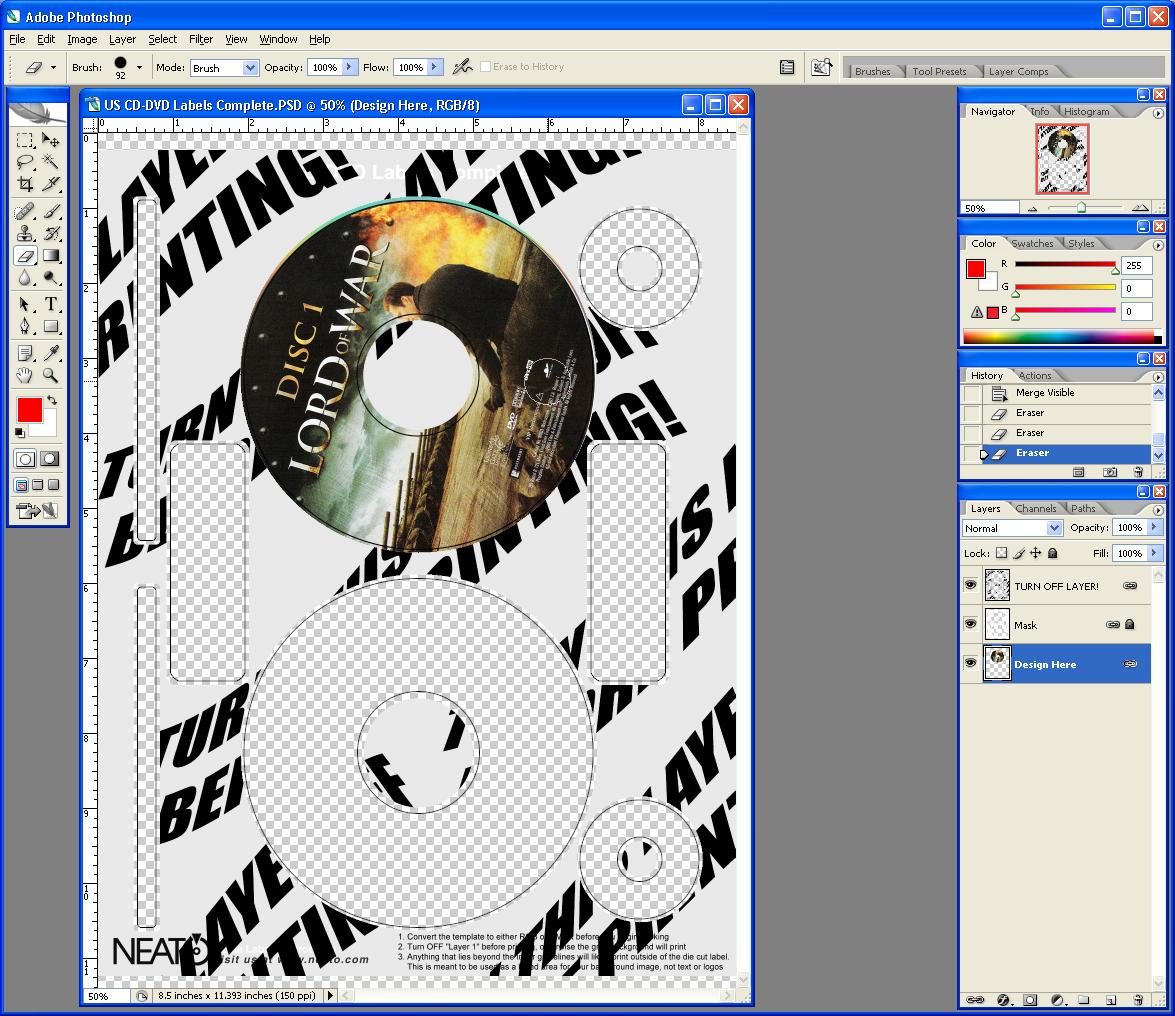The image size is (1175, 1016).
Task: Open the Flow slider arrow
Action: [434, 67]
